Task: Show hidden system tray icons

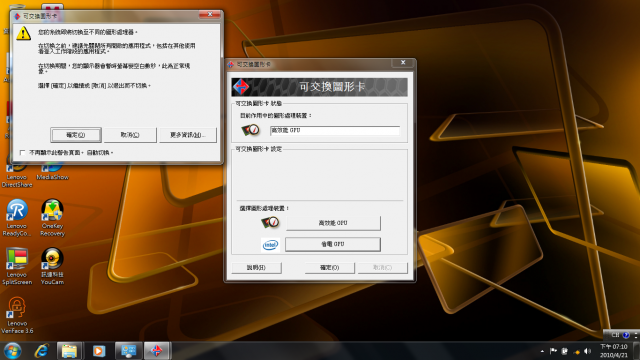Action: [x=542, y=351]
